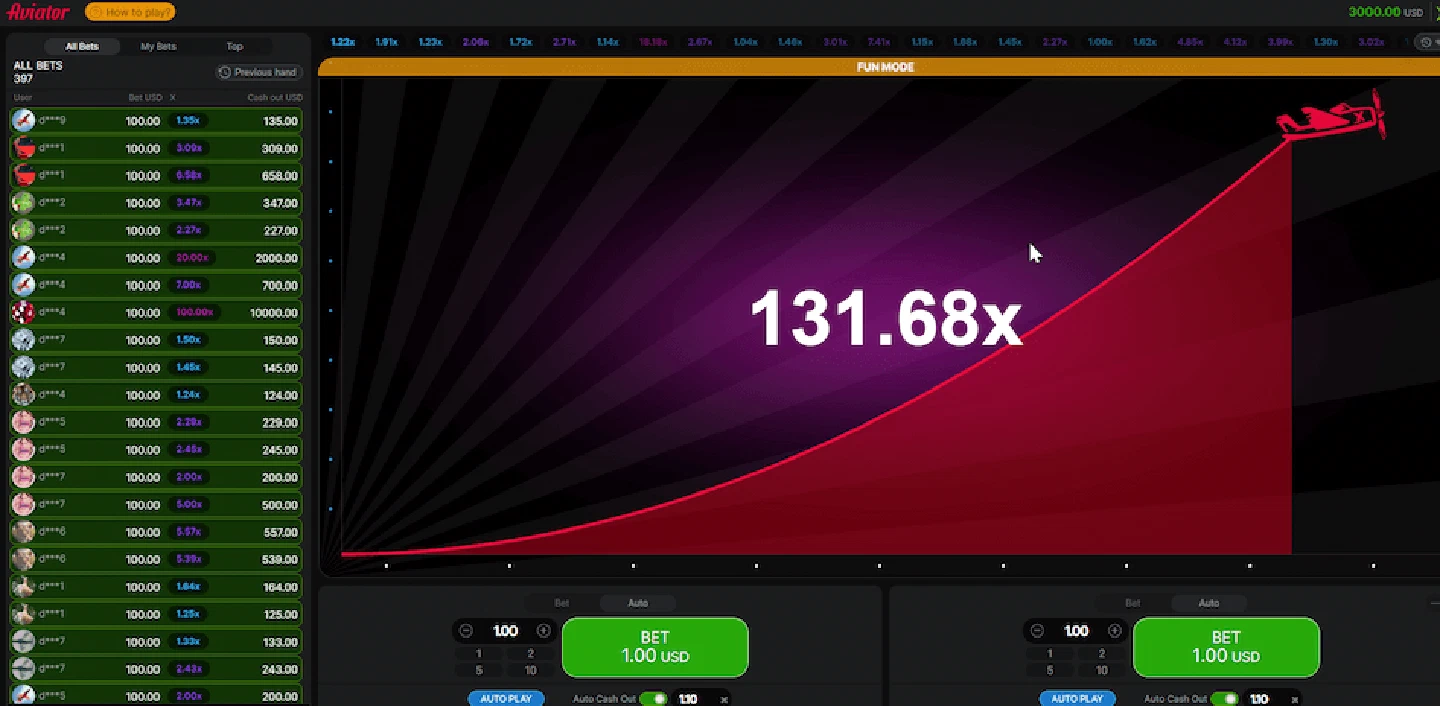This screenshot has height=706, width=1440.
Task: Show the Previous hand results
Action: pos(259,72)
